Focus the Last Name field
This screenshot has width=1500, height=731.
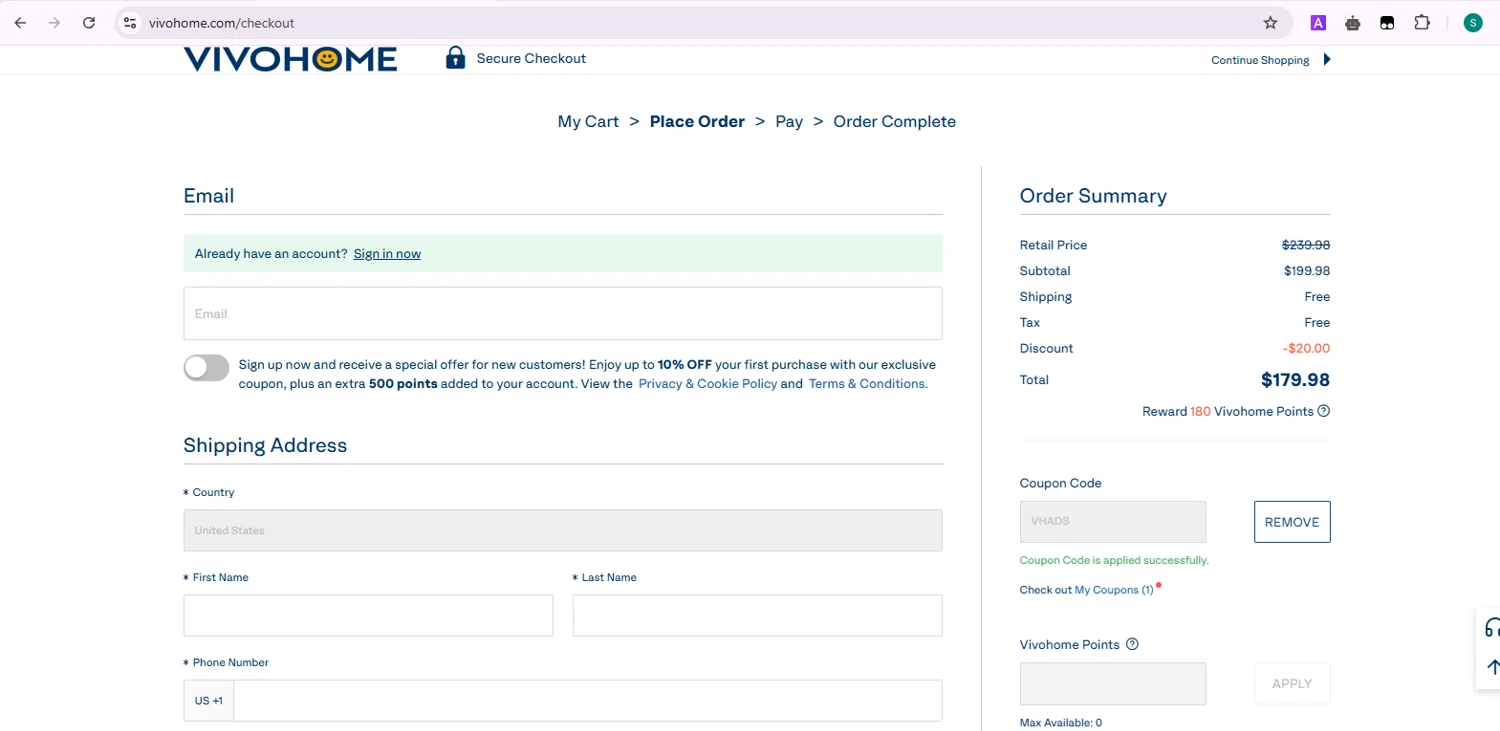click(x=757, y=615)
